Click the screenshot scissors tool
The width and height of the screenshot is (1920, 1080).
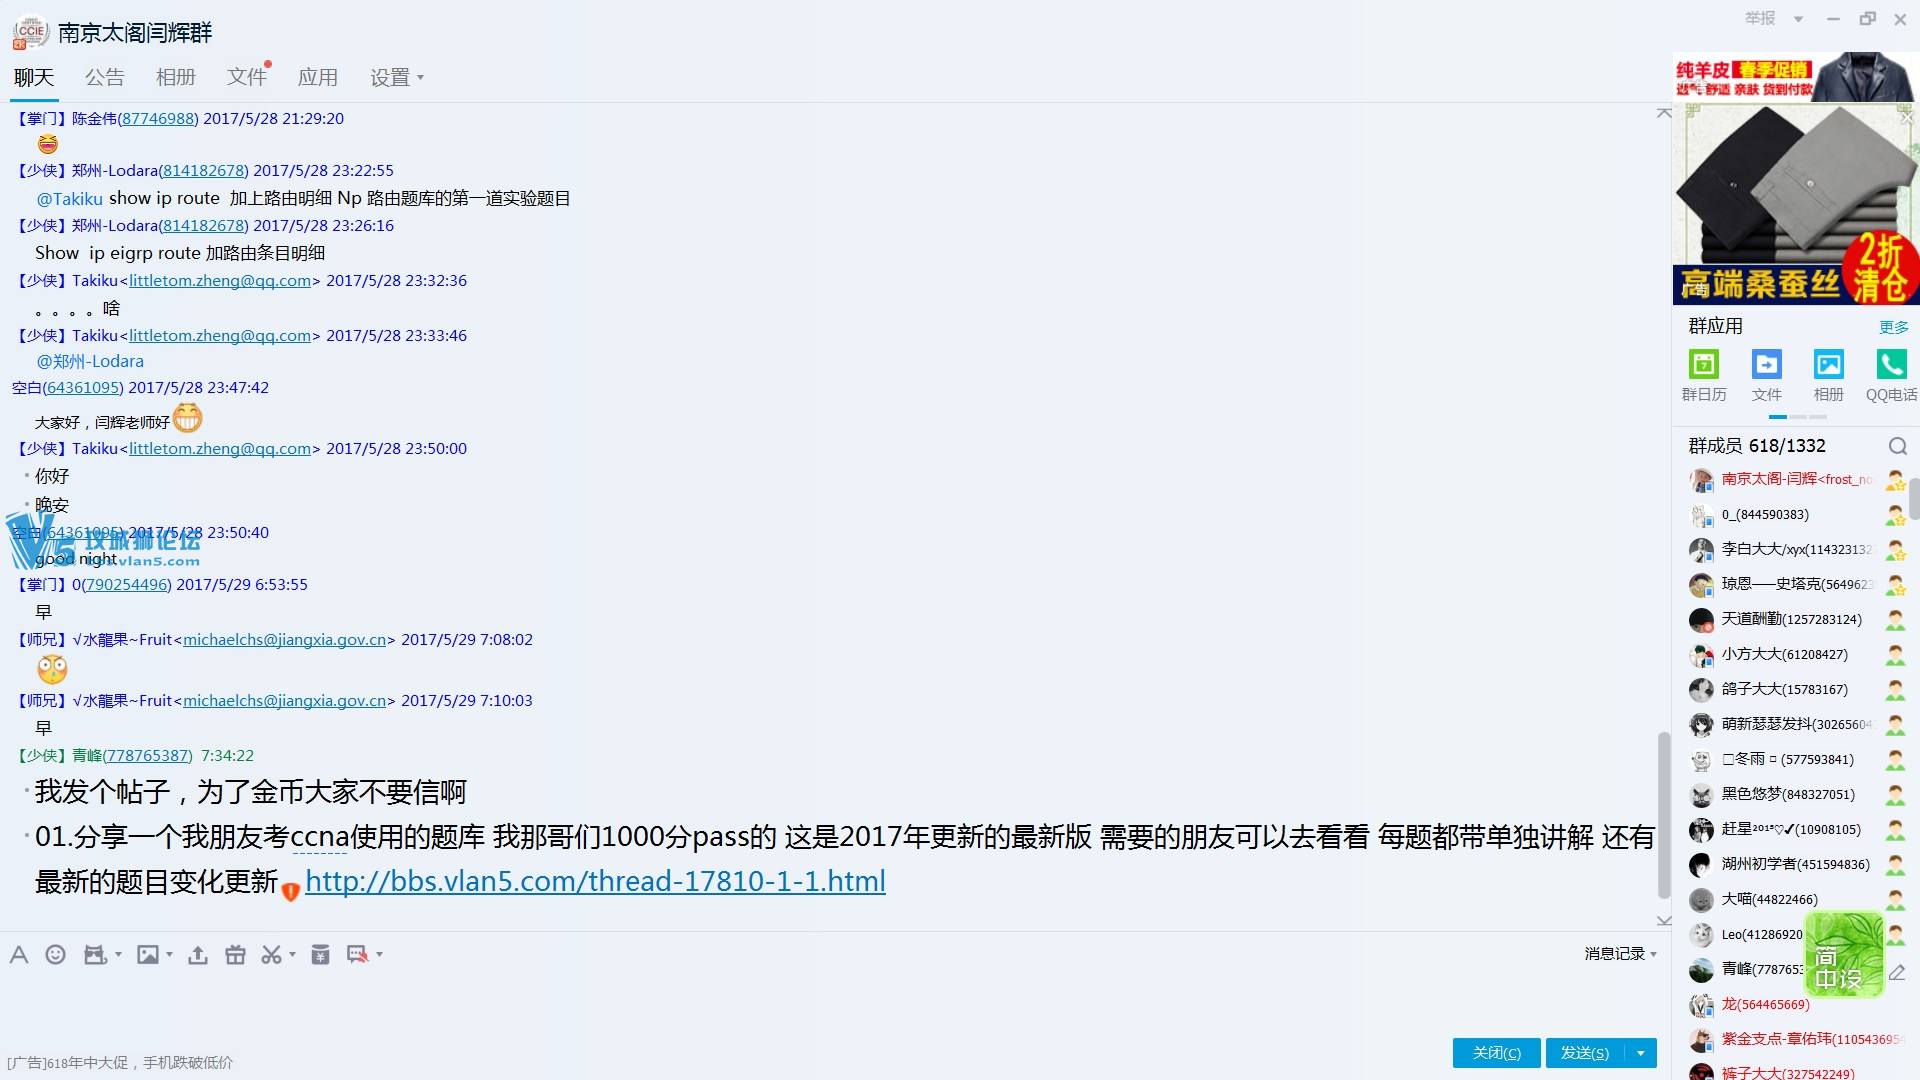point(271,955)
